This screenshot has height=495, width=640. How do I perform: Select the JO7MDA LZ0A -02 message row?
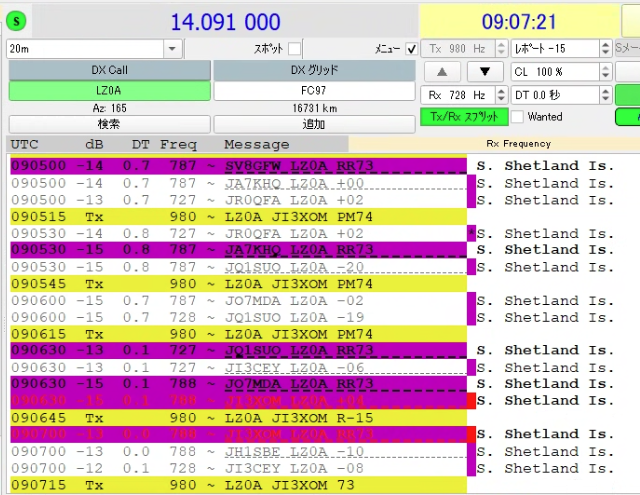pyautogui.click(x=238, y=300)
